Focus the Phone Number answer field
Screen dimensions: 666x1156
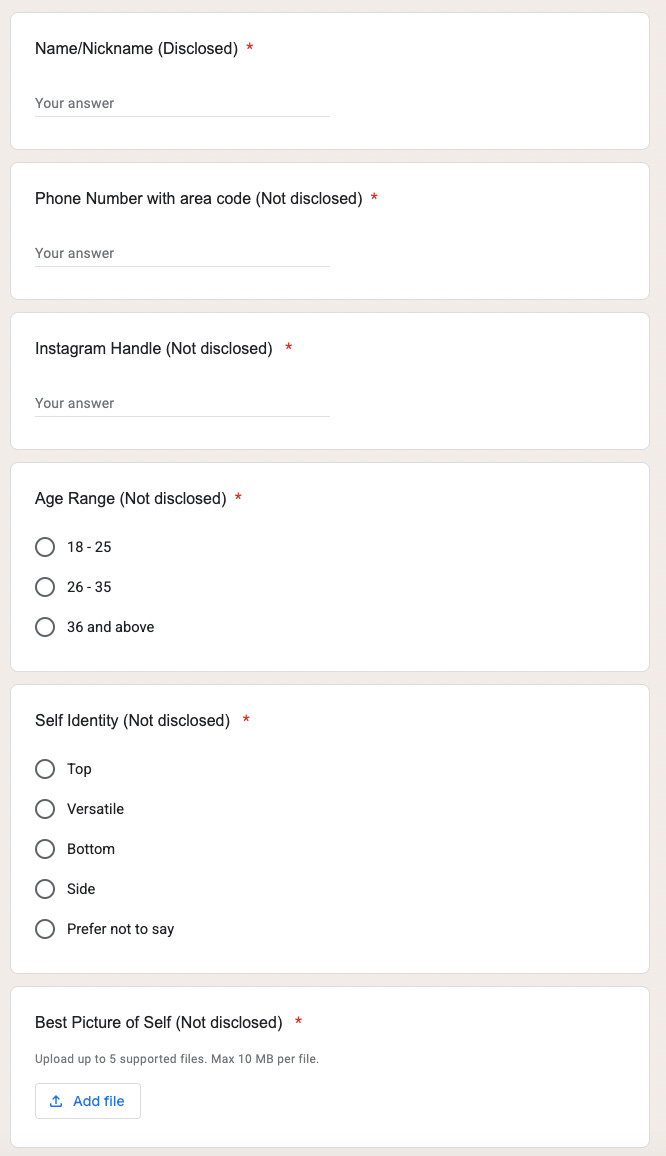(182, 253)
